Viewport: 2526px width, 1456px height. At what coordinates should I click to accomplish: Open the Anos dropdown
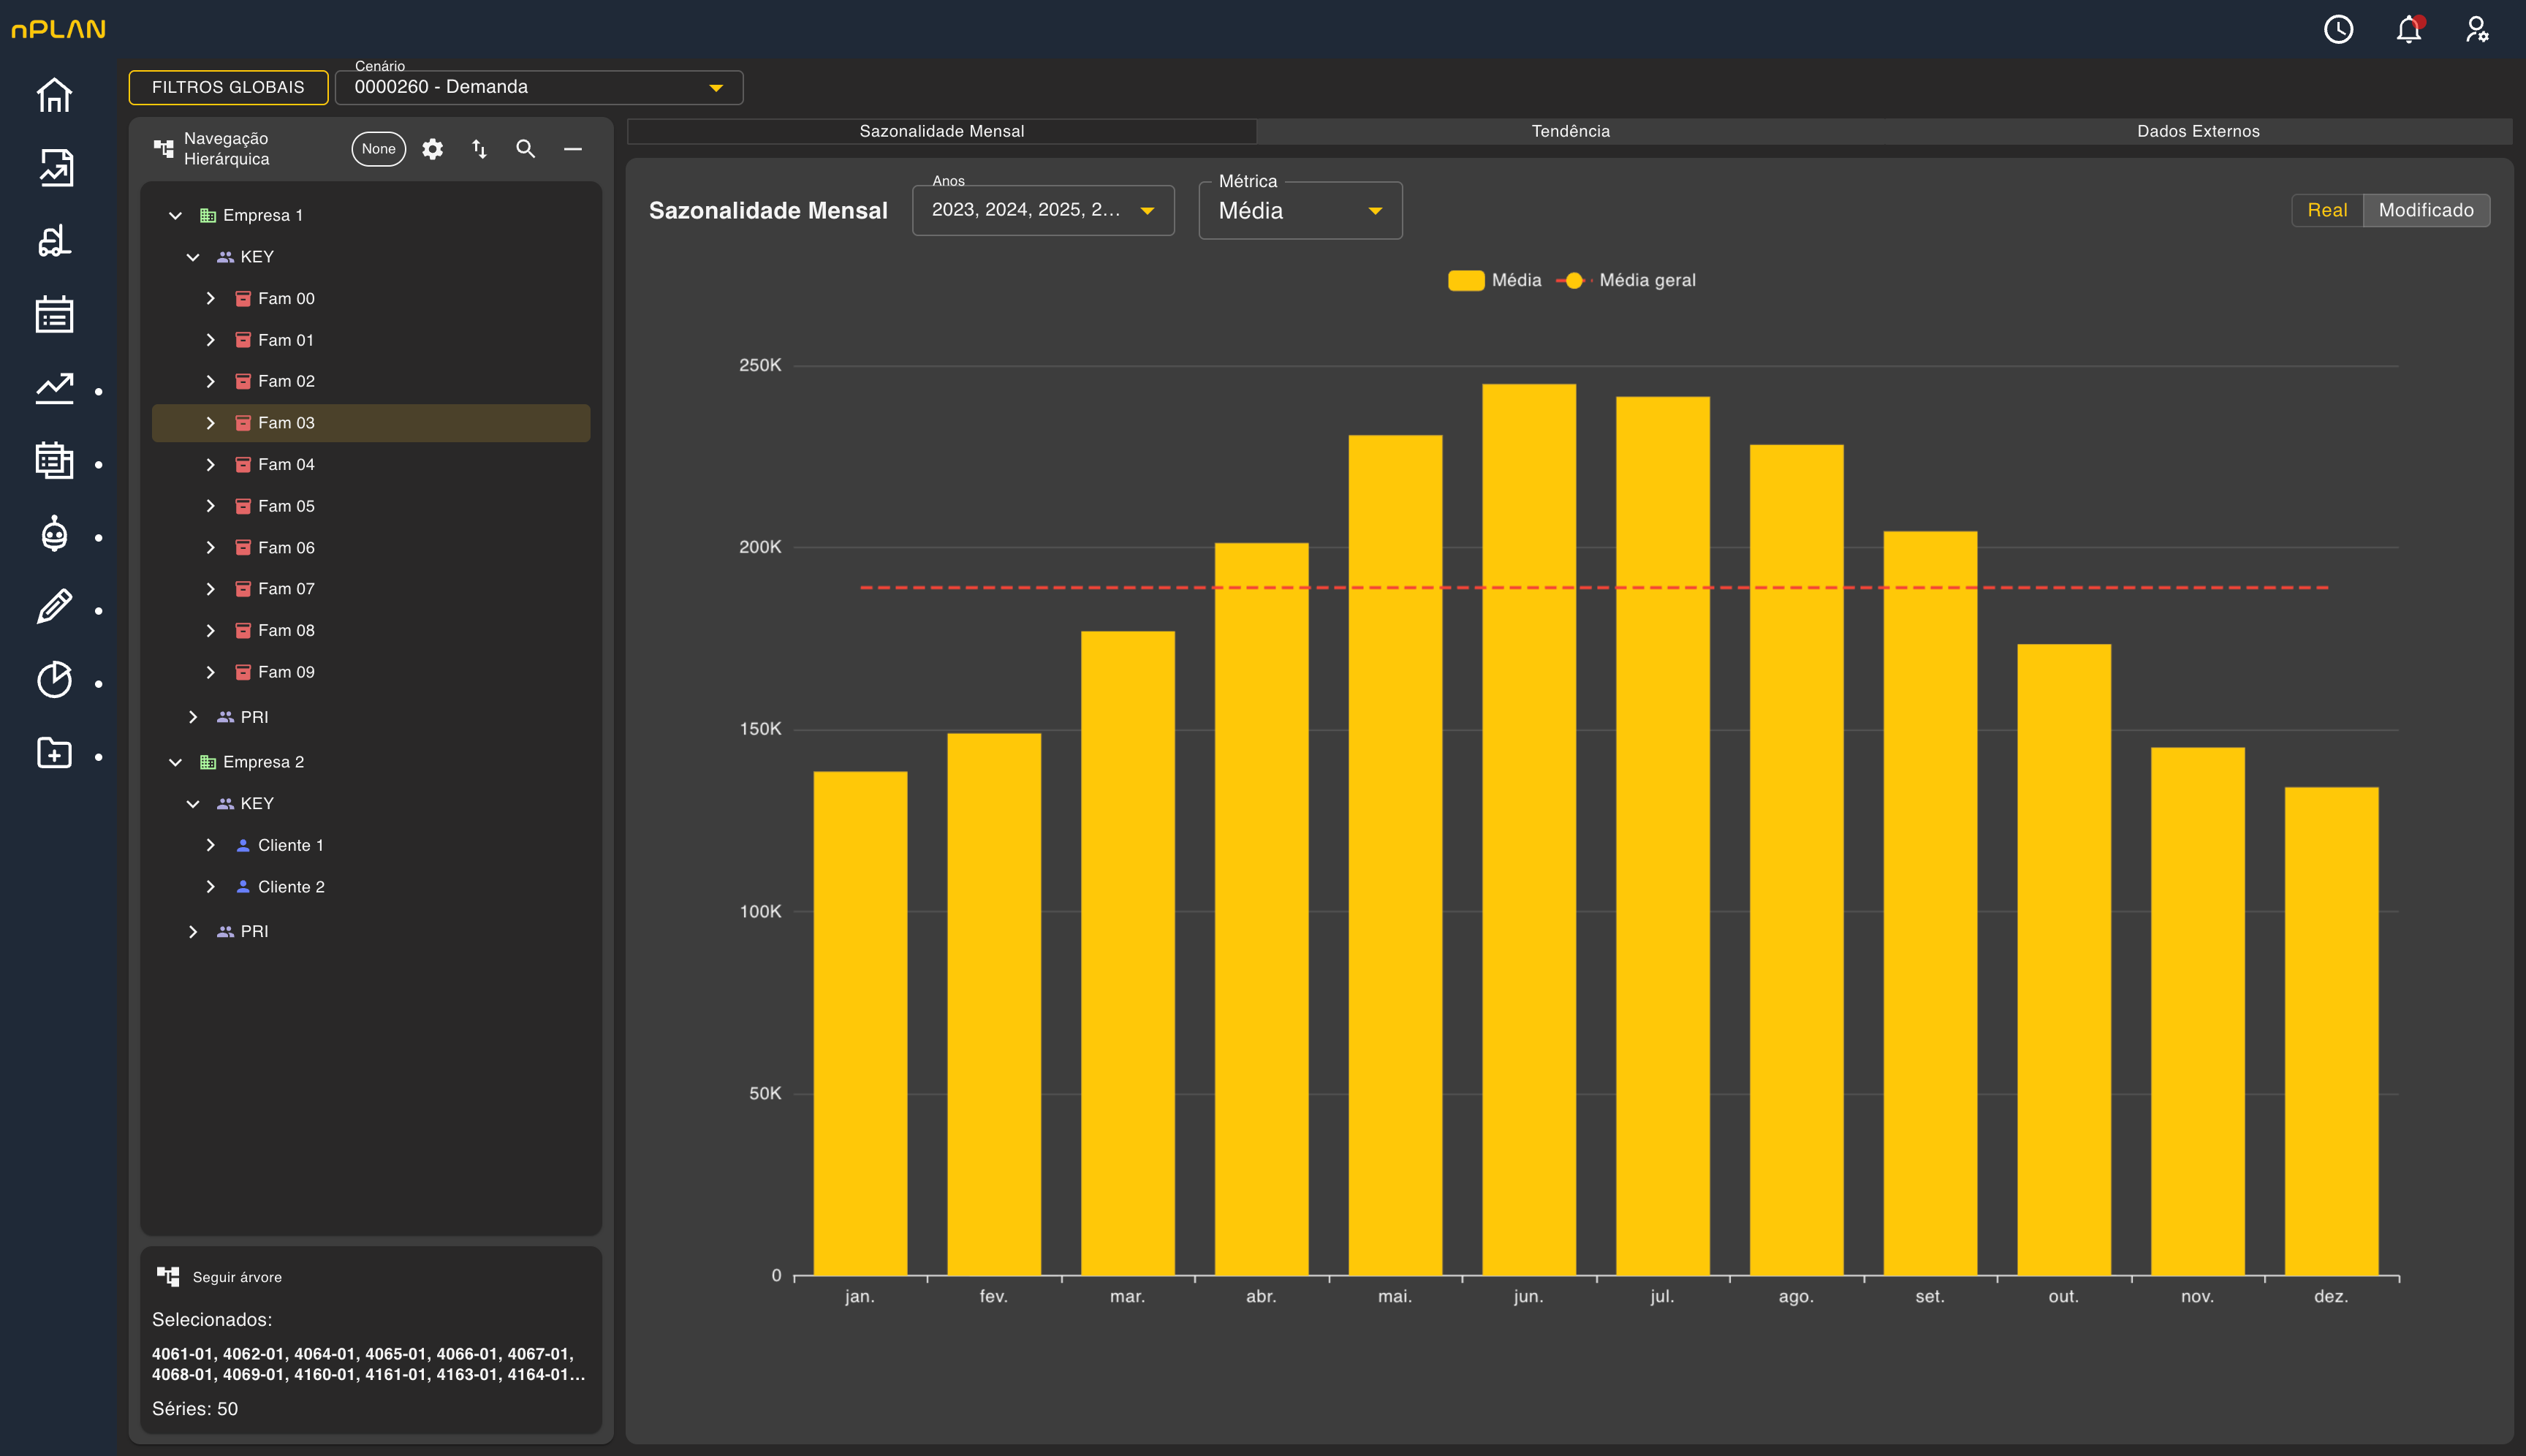tap(1043, 210)
